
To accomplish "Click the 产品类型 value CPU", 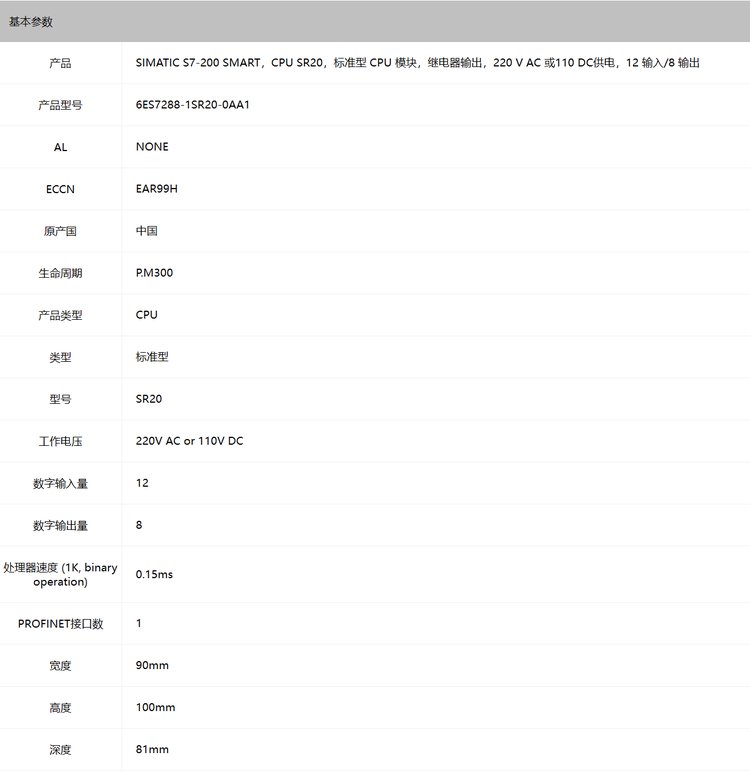I will pos(146,315).
